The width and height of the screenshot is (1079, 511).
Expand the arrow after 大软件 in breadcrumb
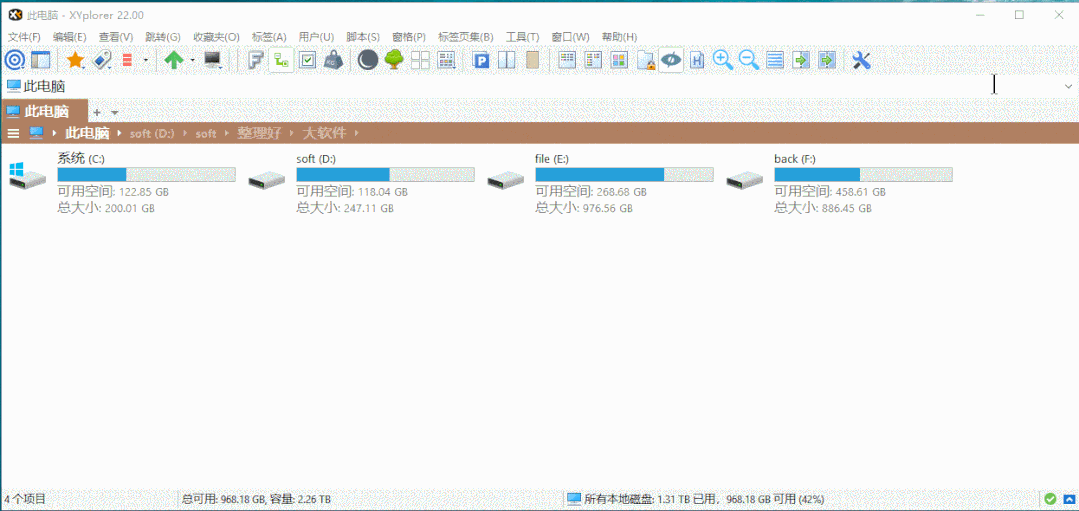click(x=355, y=133)
